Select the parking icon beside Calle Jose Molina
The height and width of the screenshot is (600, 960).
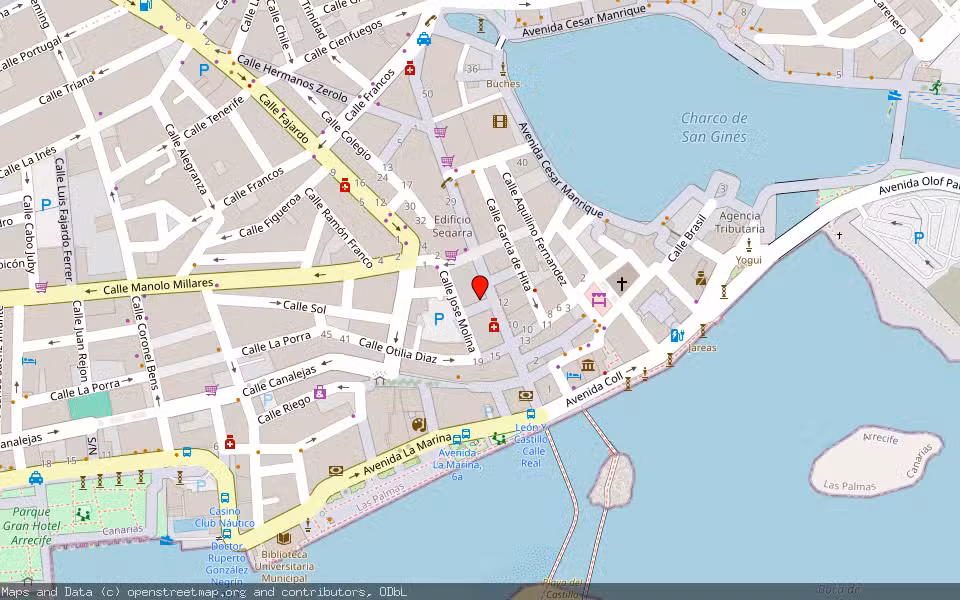click(438, 319)
